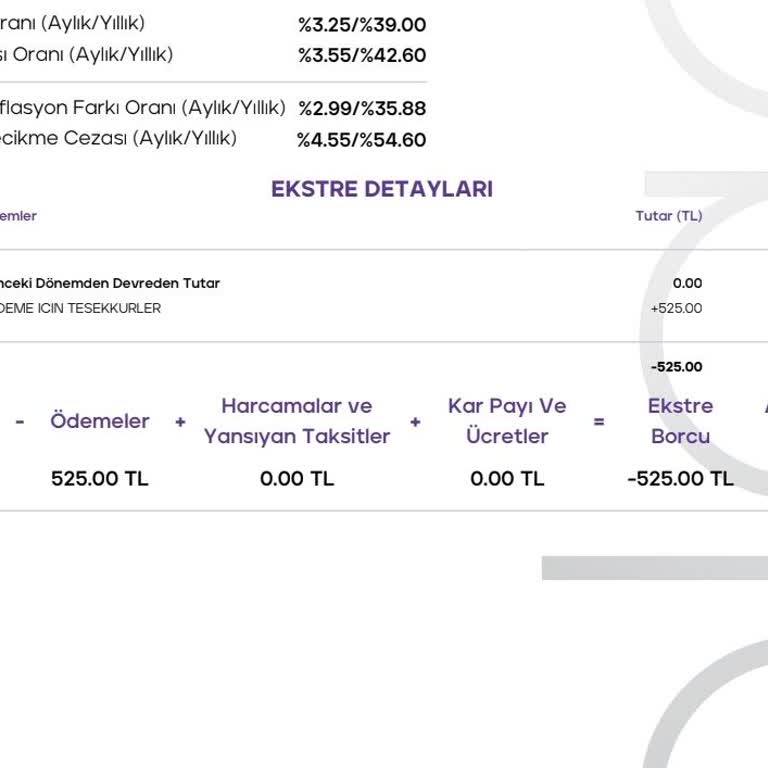Click the equals sign before Ekstre Borcu

pyautogui.click(x=599, y=422)
